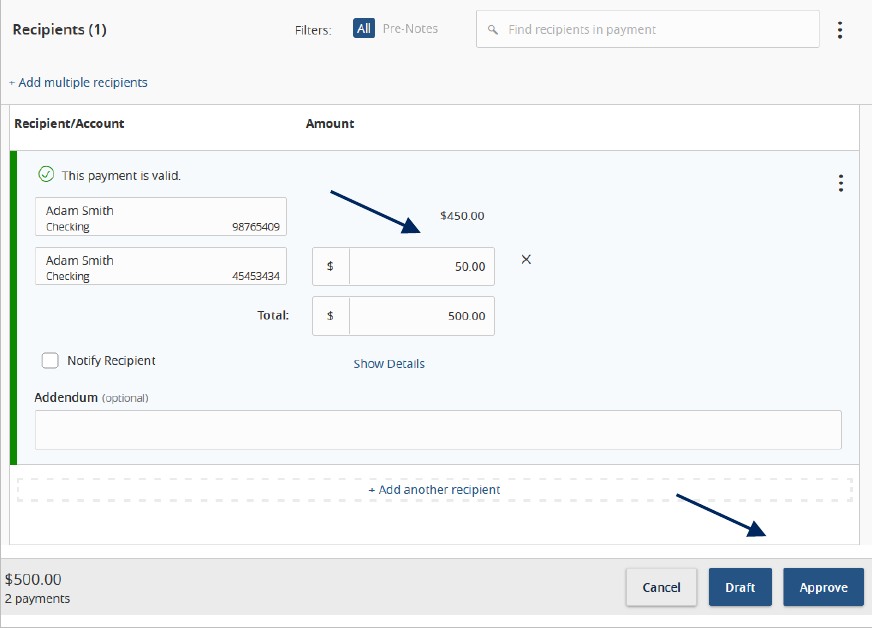The width and height of the screenshot is (872, 628).
Task: Click the $450.00 amount text
Action: tap(462, 216)
